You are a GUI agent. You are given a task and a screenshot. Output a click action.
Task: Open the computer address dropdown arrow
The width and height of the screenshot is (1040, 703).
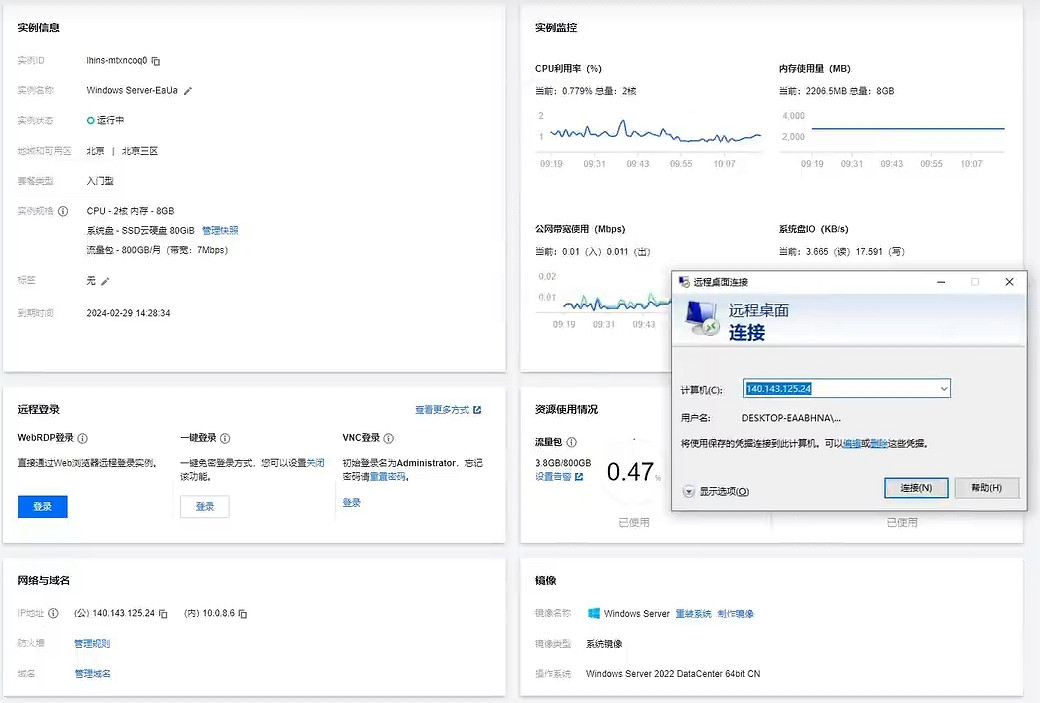(943, 388)
